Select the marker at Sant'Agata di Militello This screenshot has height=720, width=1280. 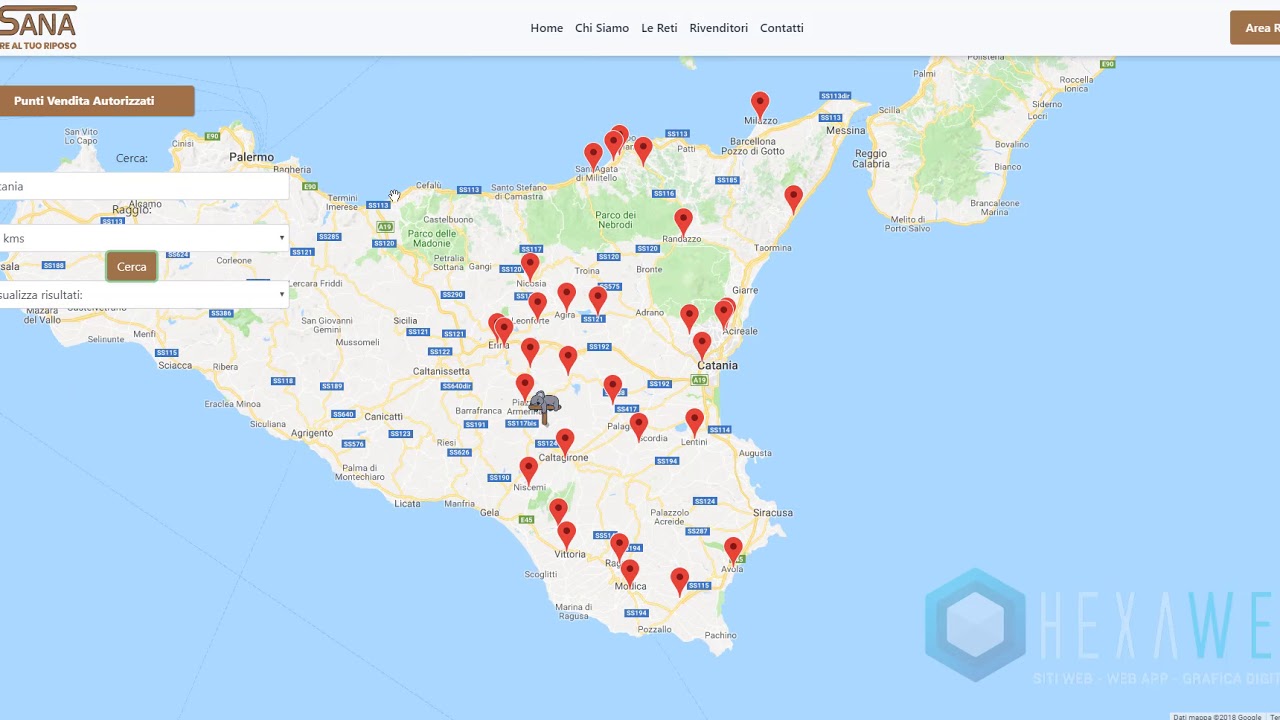point(593,156)
